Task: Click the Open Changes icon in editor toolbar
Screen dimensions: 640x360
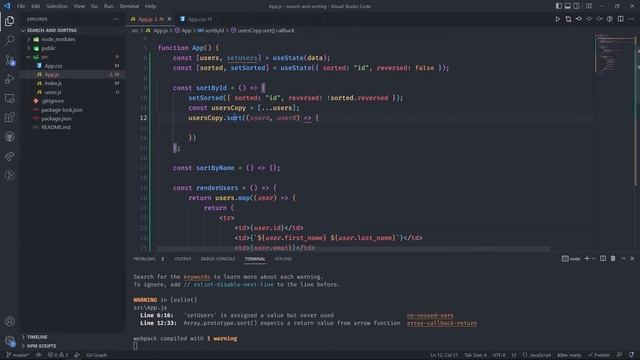Action: click(x=568, y=19)
